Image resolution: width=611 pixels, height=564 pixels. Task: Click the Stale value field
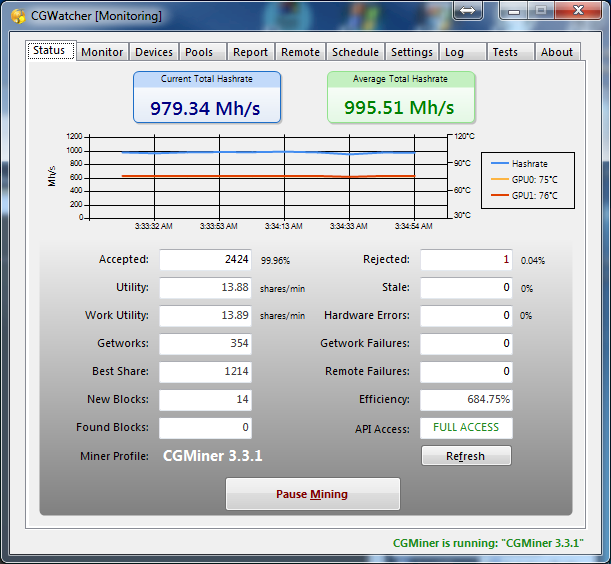click(466, 288)
